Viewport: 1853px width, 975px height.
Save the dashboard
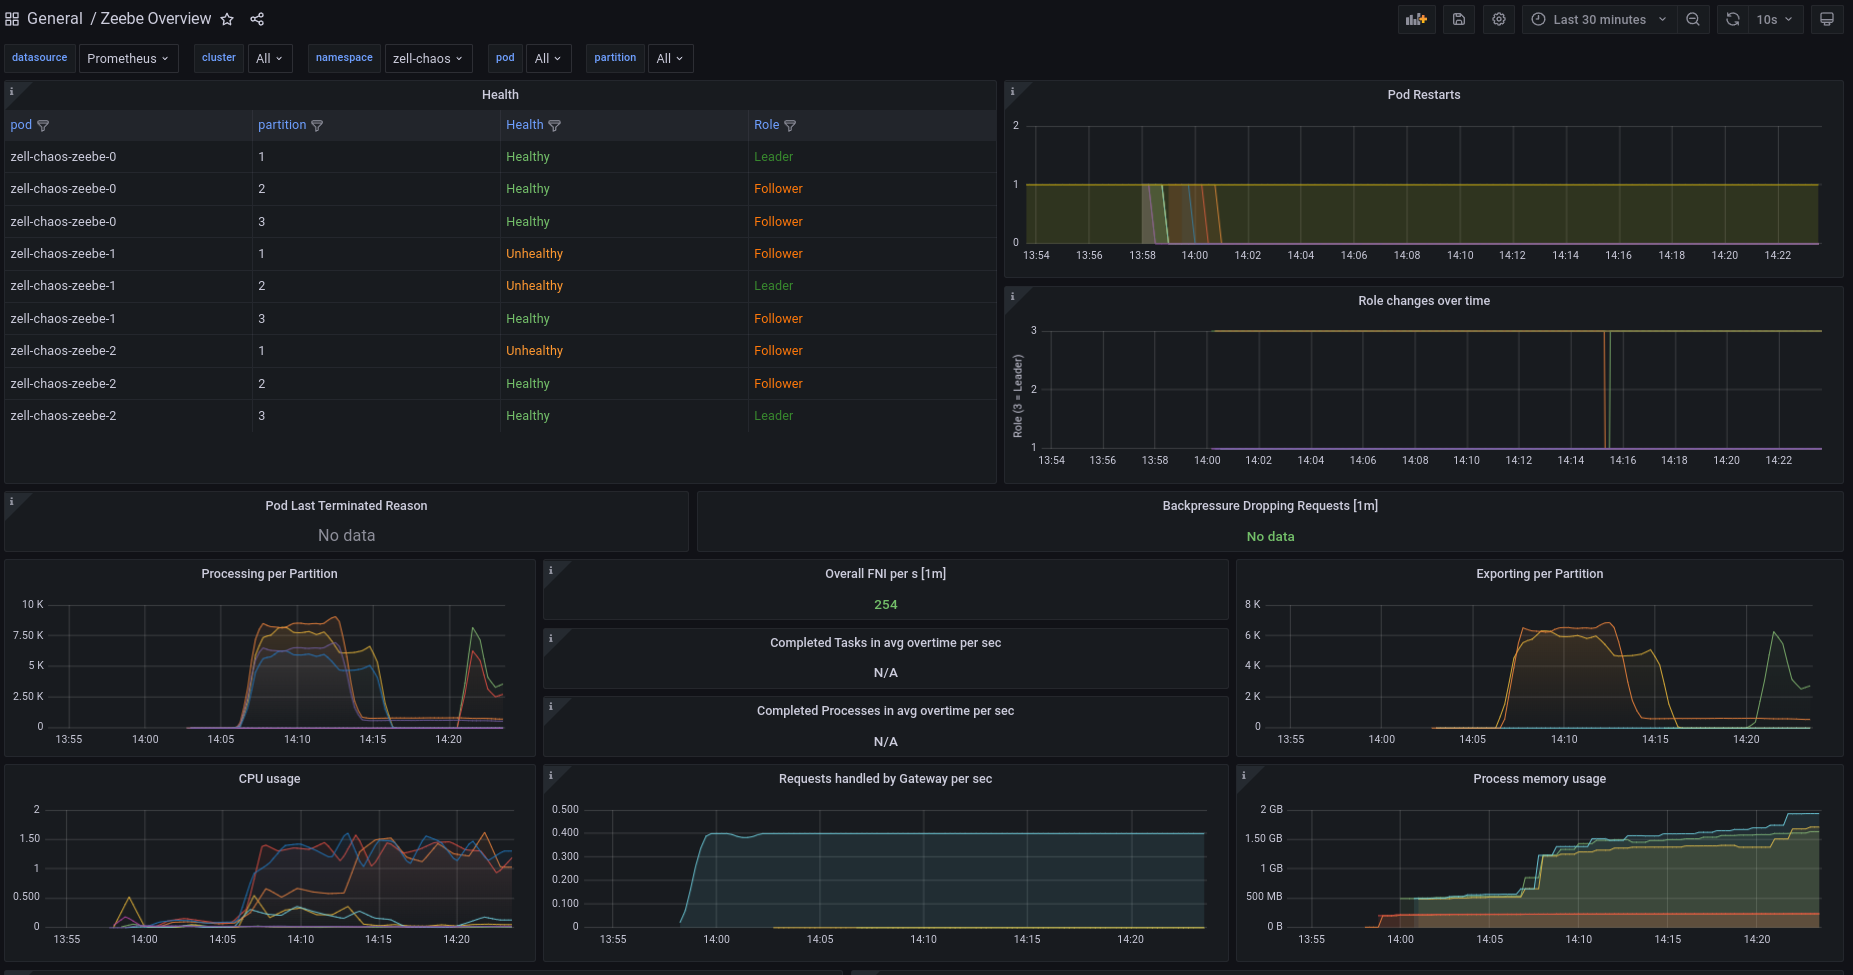coord(1459,19)
